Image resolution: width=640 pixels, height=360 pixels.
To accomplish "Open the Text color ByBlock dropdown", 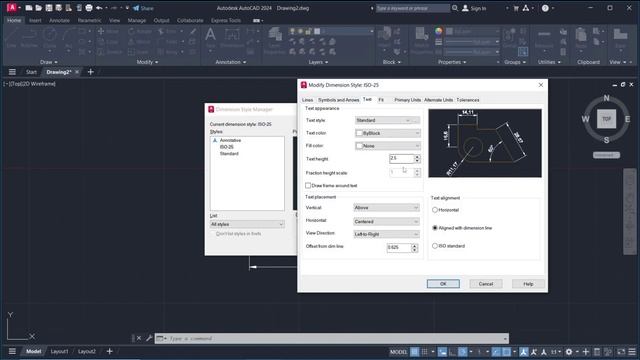I will pos(387,133).
